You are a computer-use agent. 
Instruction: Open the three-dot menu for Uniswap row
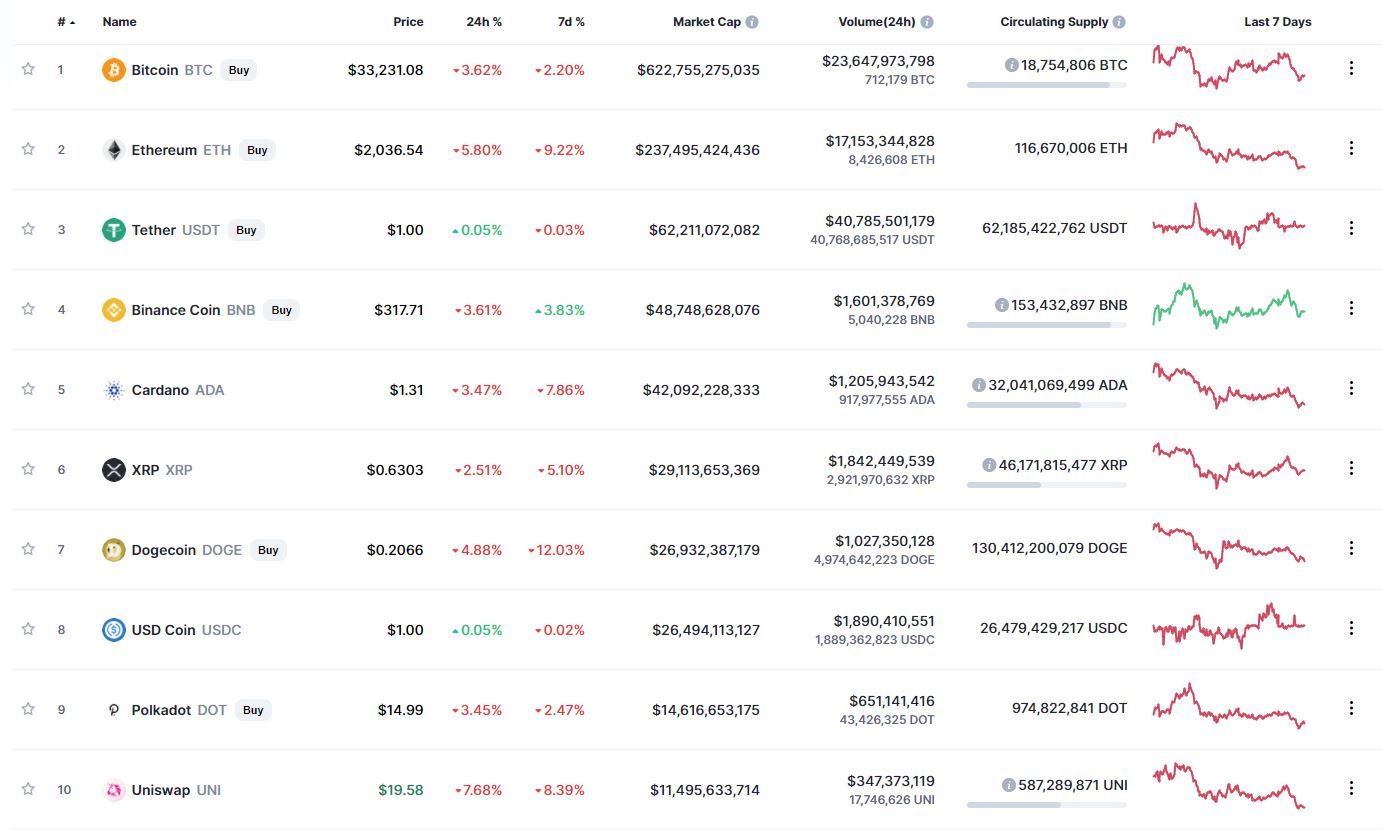[x=1351, y=788]
